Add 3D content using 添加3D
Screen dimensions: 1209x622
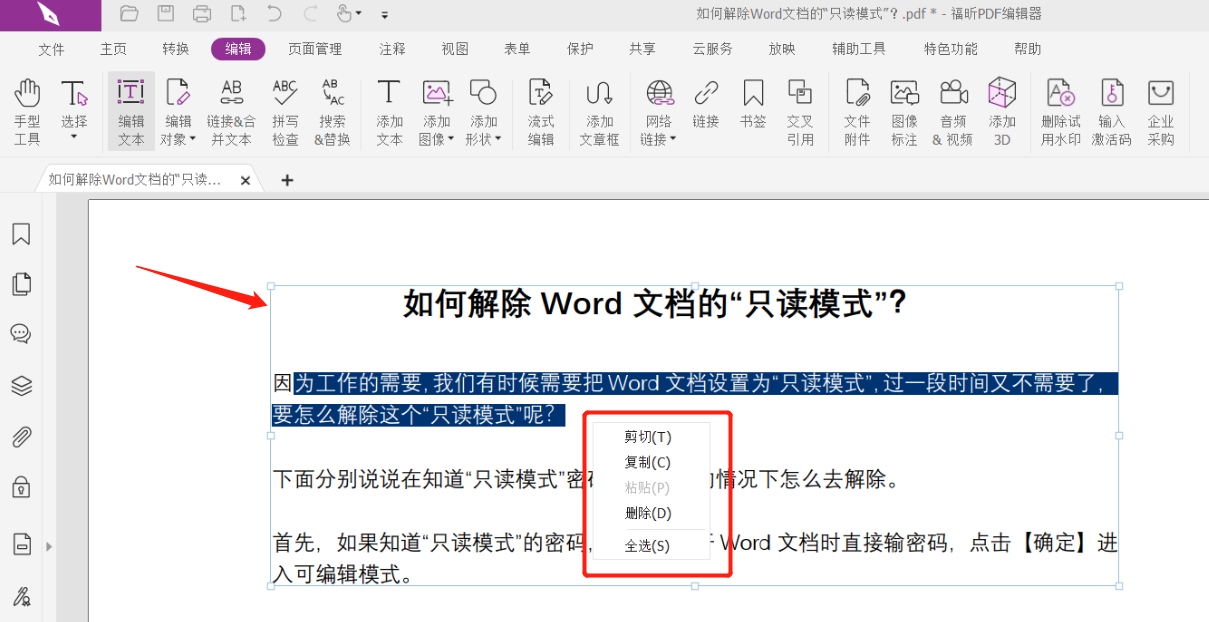(x=1002, y=110)
